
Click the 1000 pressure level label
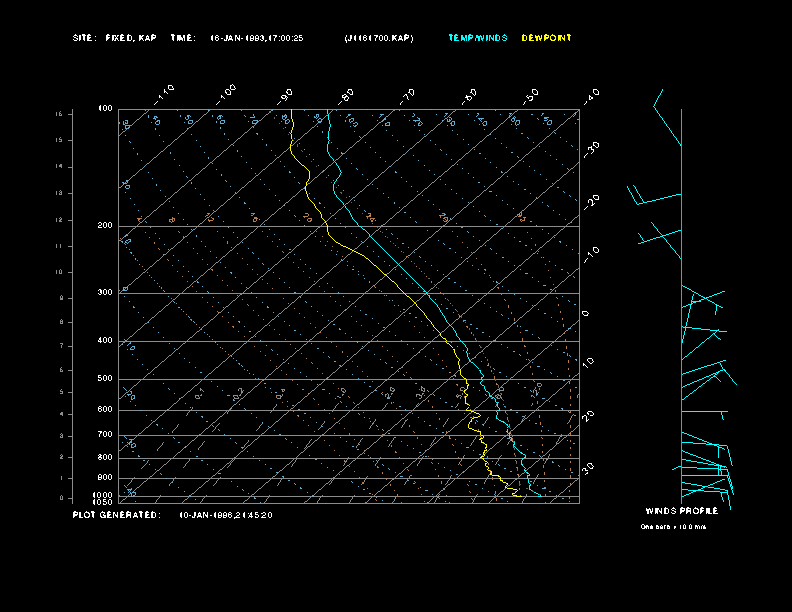point(104,495)
